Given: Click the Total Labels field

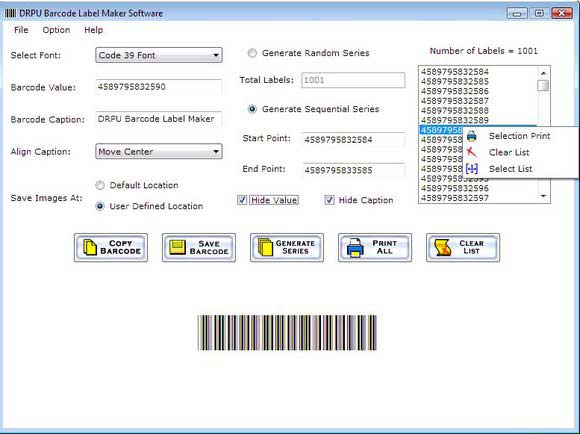Looking at the screenshot, I should click(353, 80).
